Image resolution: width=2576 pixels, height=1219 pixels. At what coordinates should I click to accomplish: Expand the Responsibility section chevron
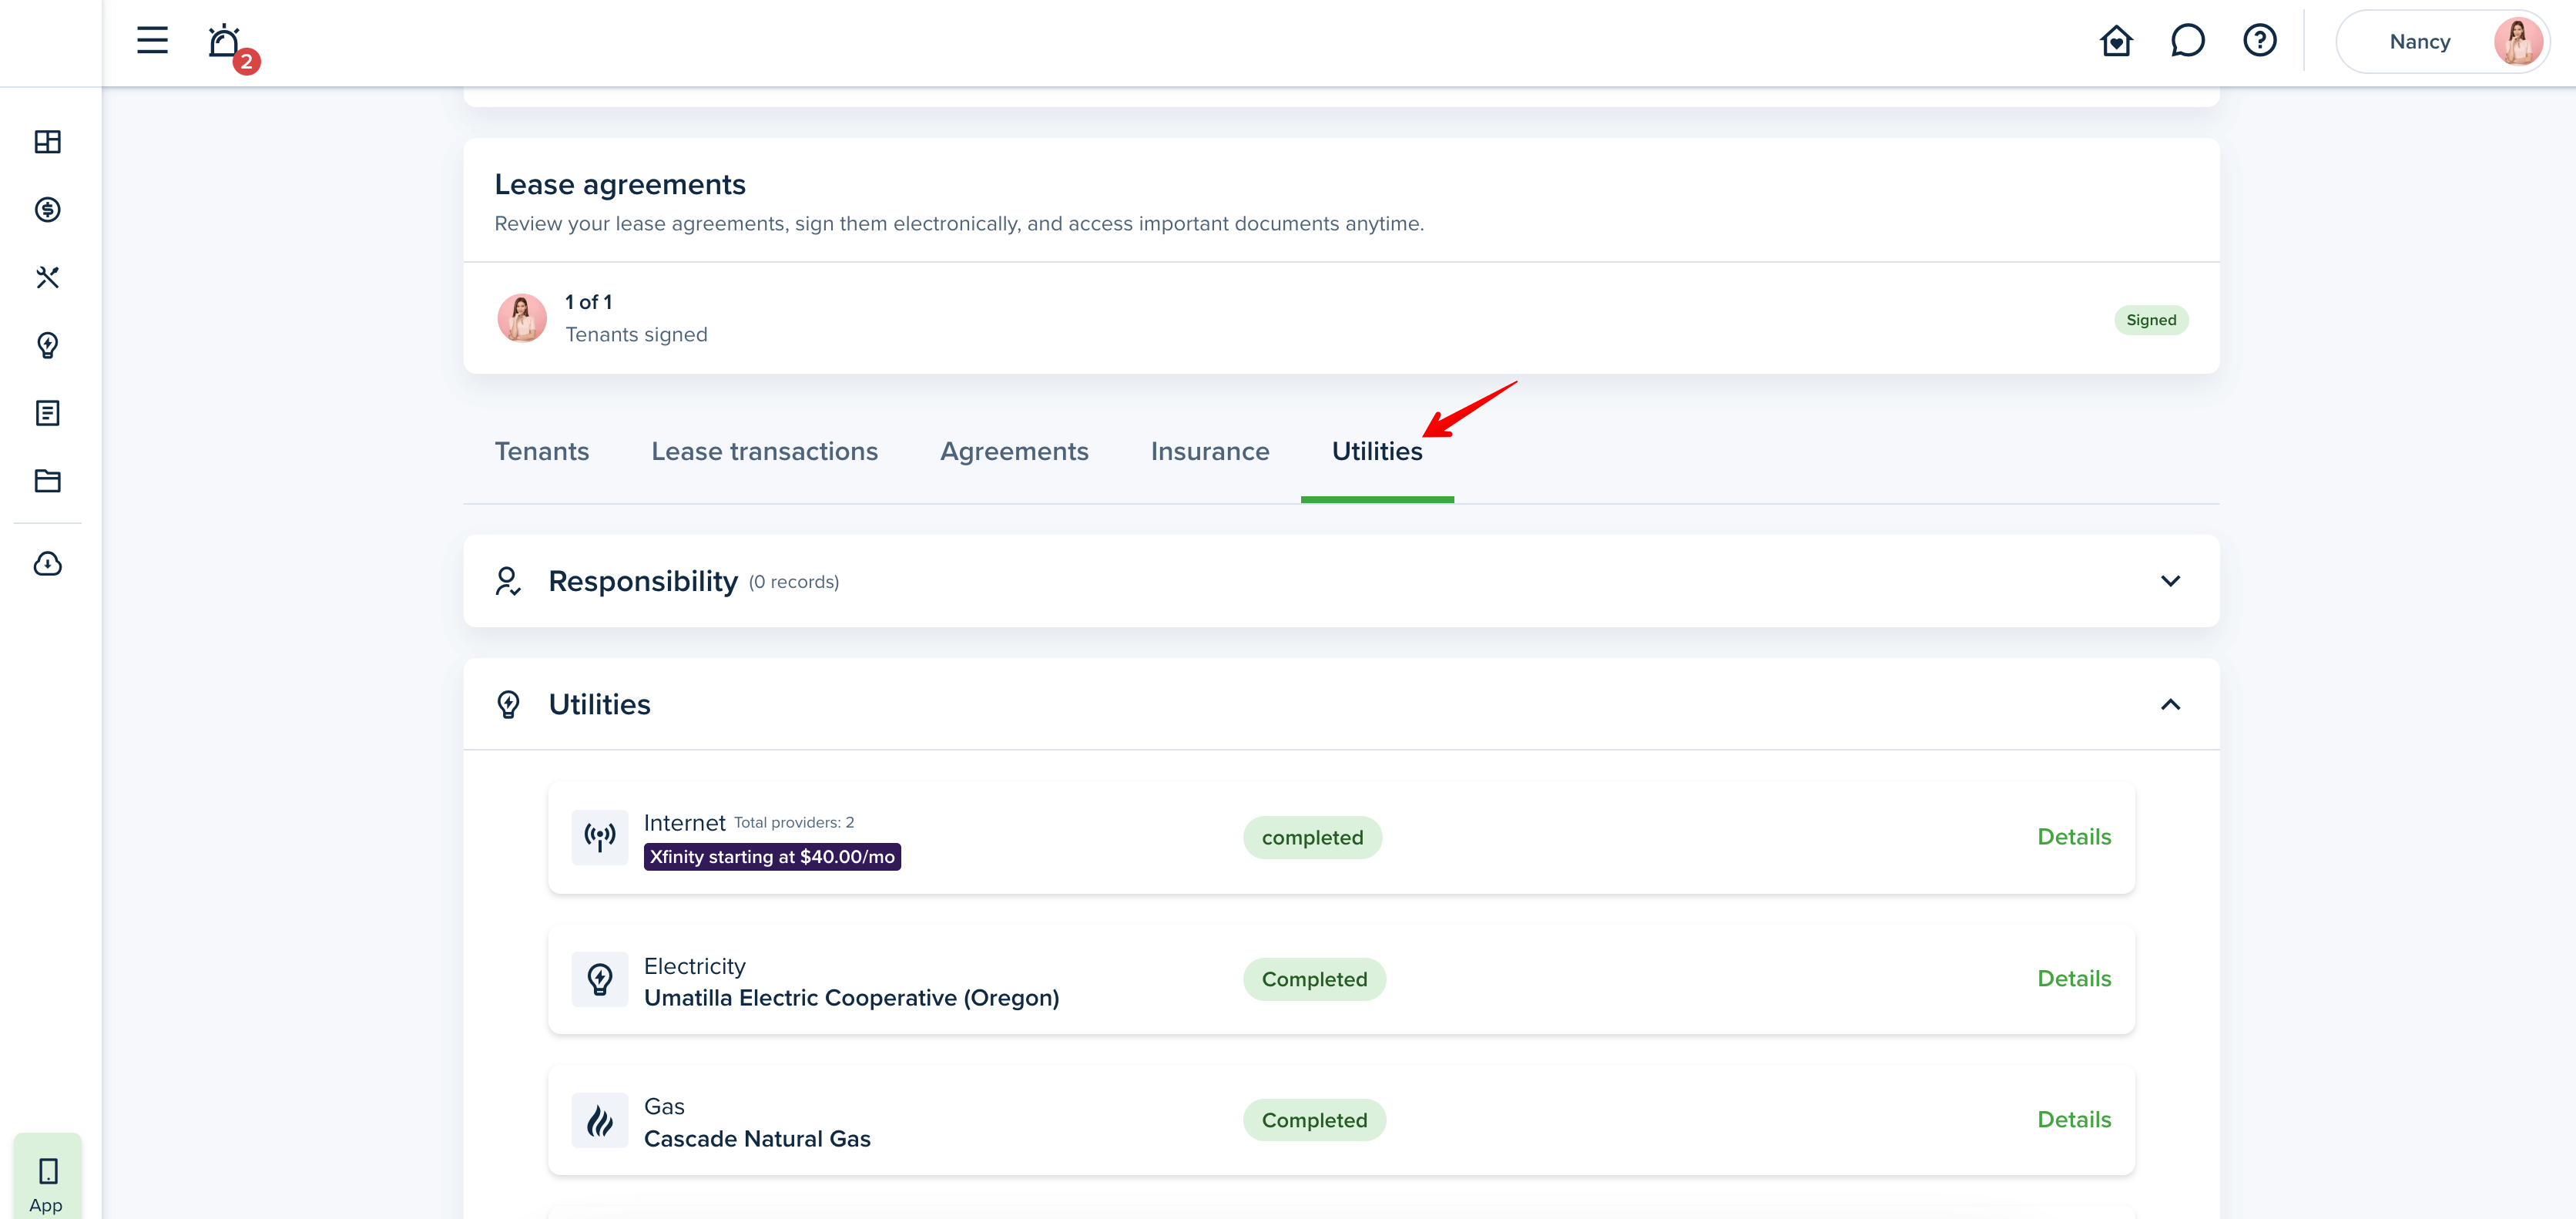[x=2170, y=581]
